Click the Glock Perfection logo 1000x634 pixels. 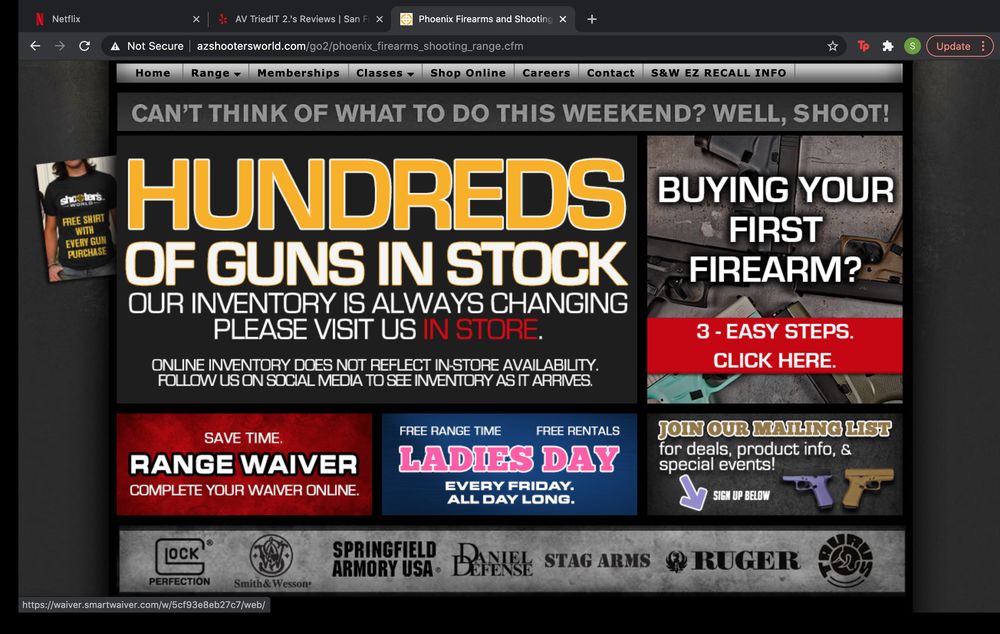click(181, 562)
